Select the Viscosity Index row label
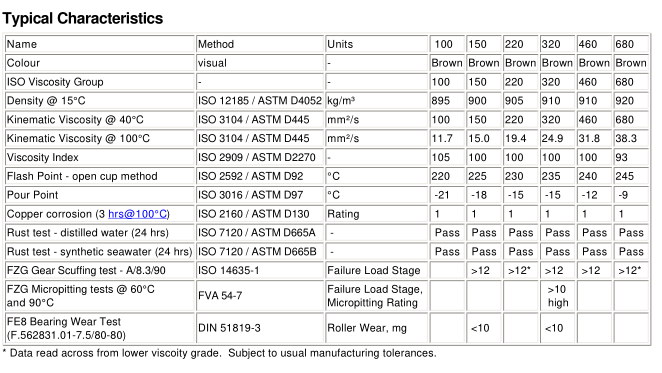Screen dimensions: 662x373 click(x=100, y=157)
